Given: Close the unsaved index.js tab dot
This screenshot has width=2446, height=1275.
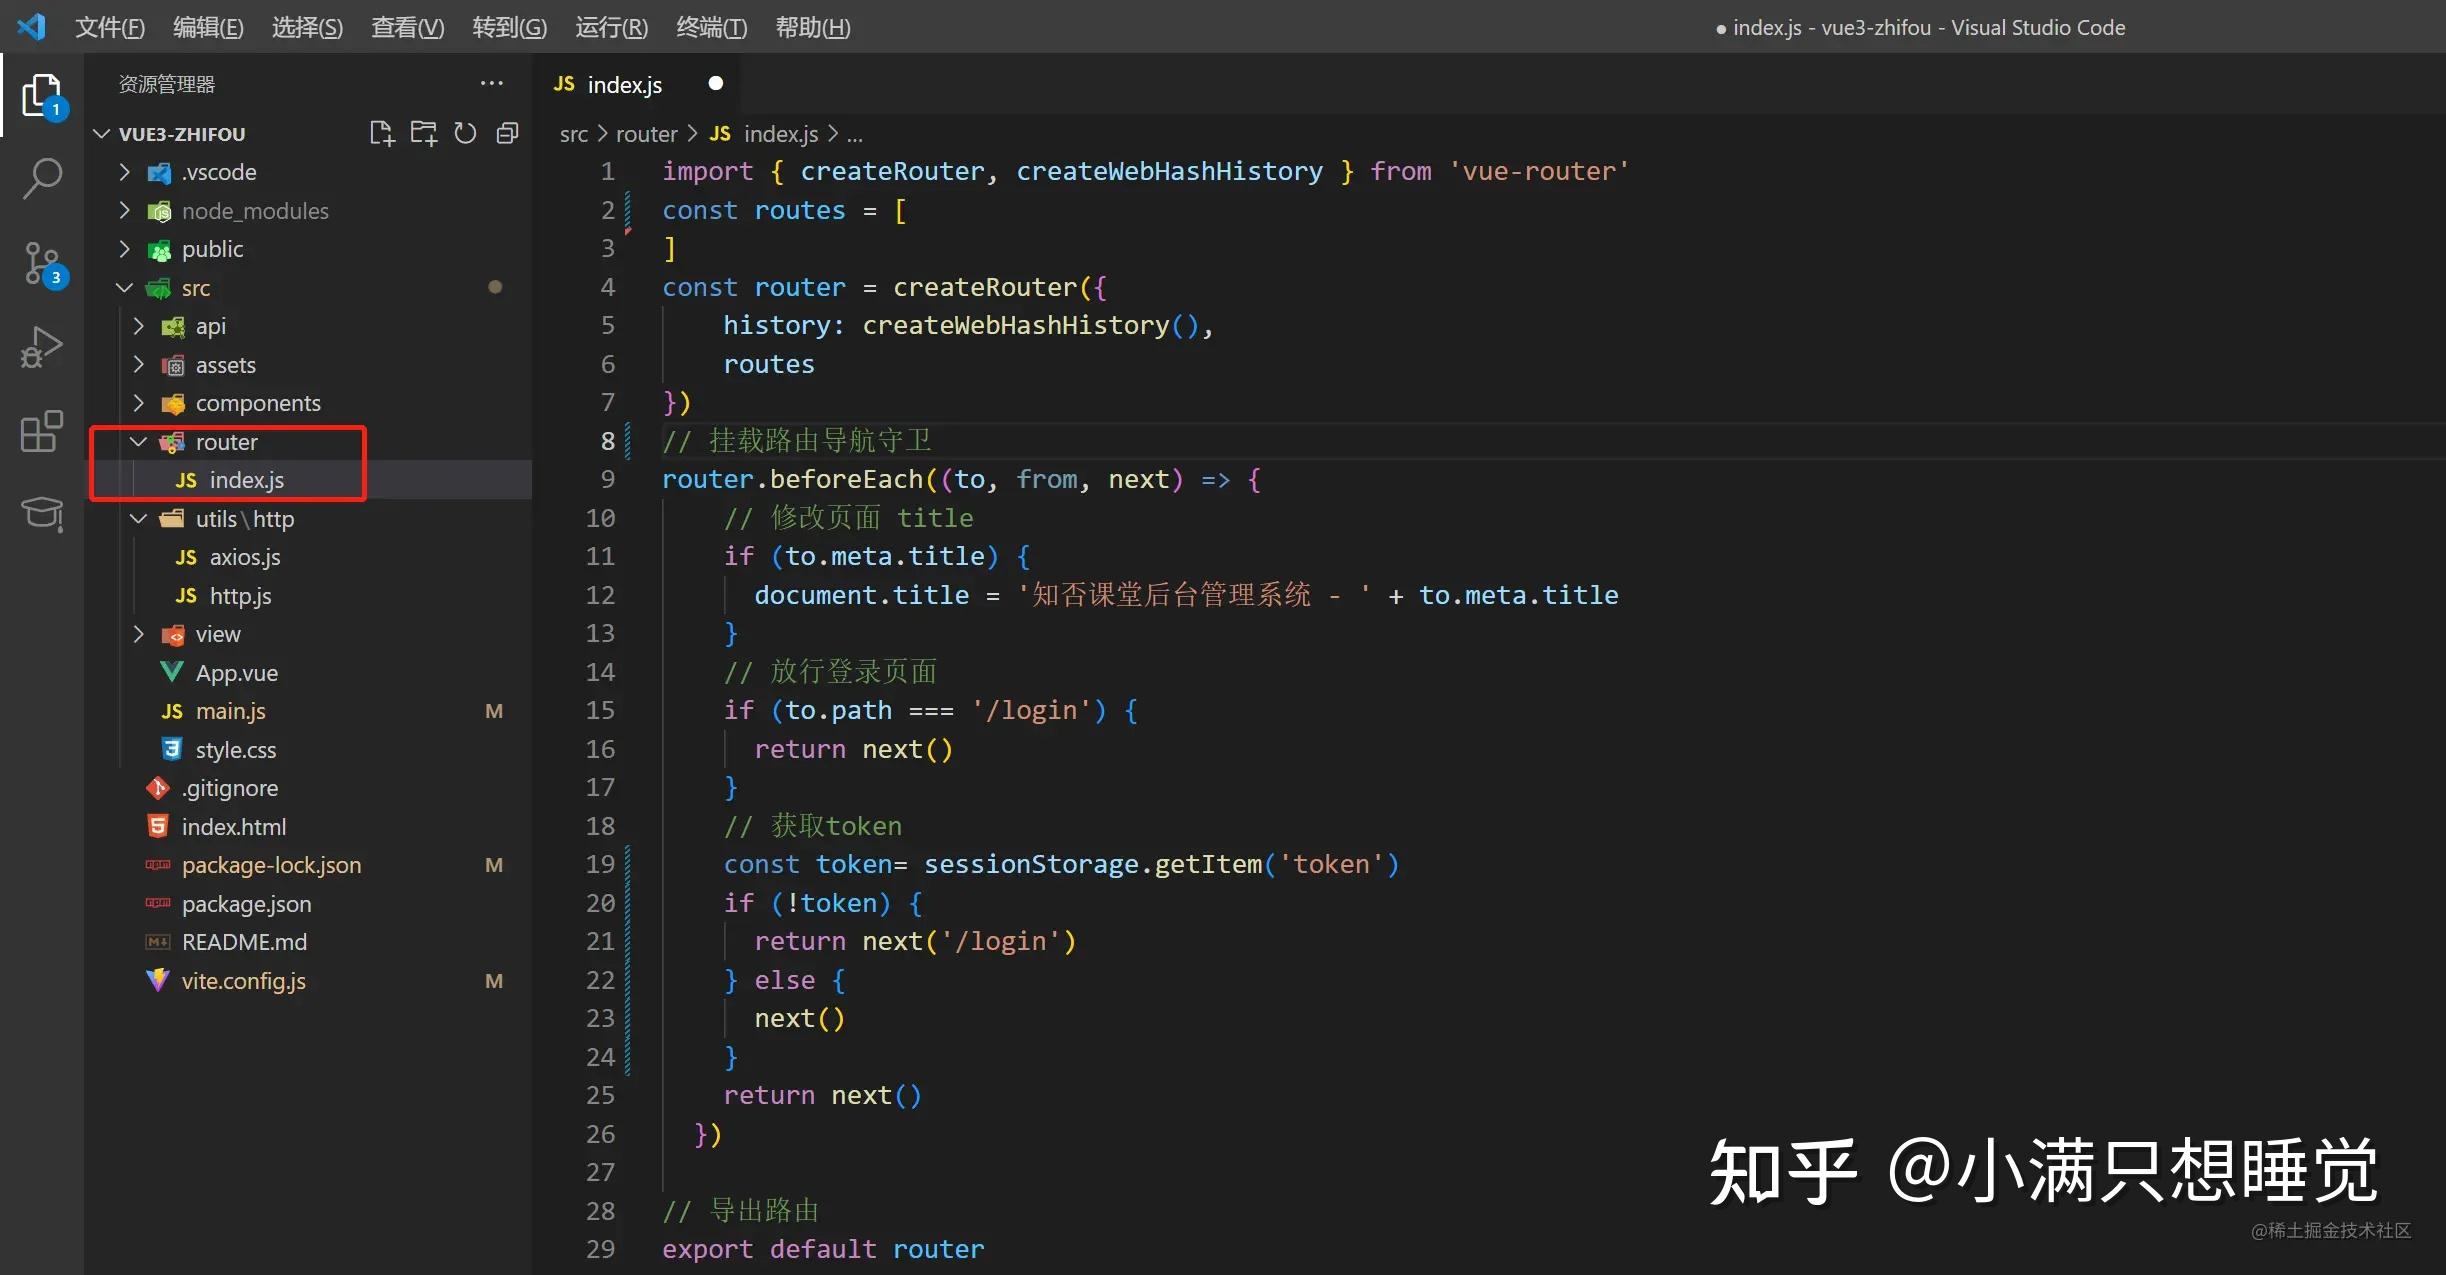Looking at the screenshot, I should [x=715, y=83].
